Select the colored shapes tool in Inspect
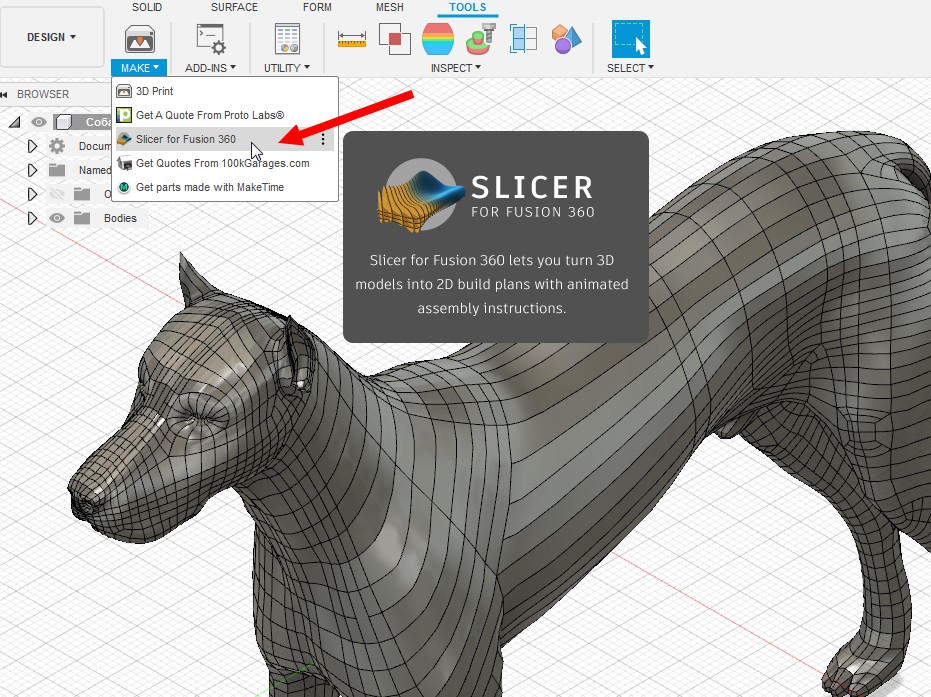This screenshot has width=931, height=697. pyautogui.click(x=566, y=39)
